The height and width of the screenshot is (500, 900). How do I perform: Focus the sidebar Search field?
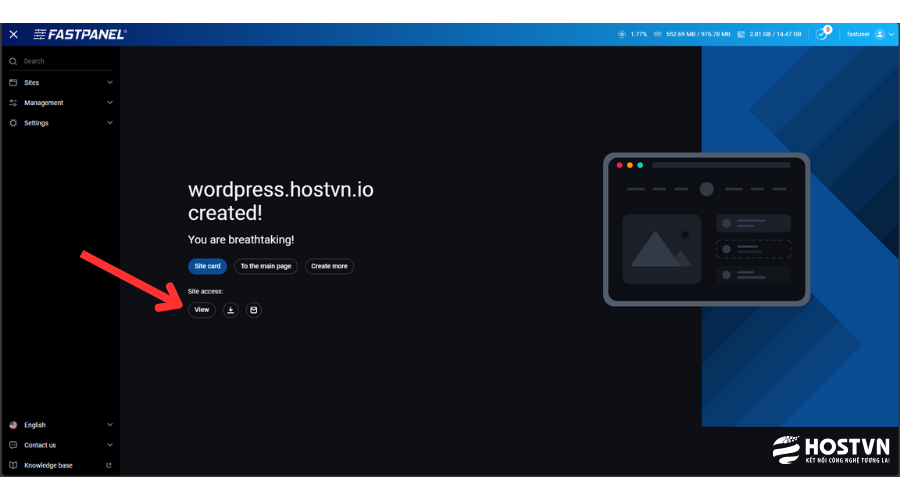point(60,61)
